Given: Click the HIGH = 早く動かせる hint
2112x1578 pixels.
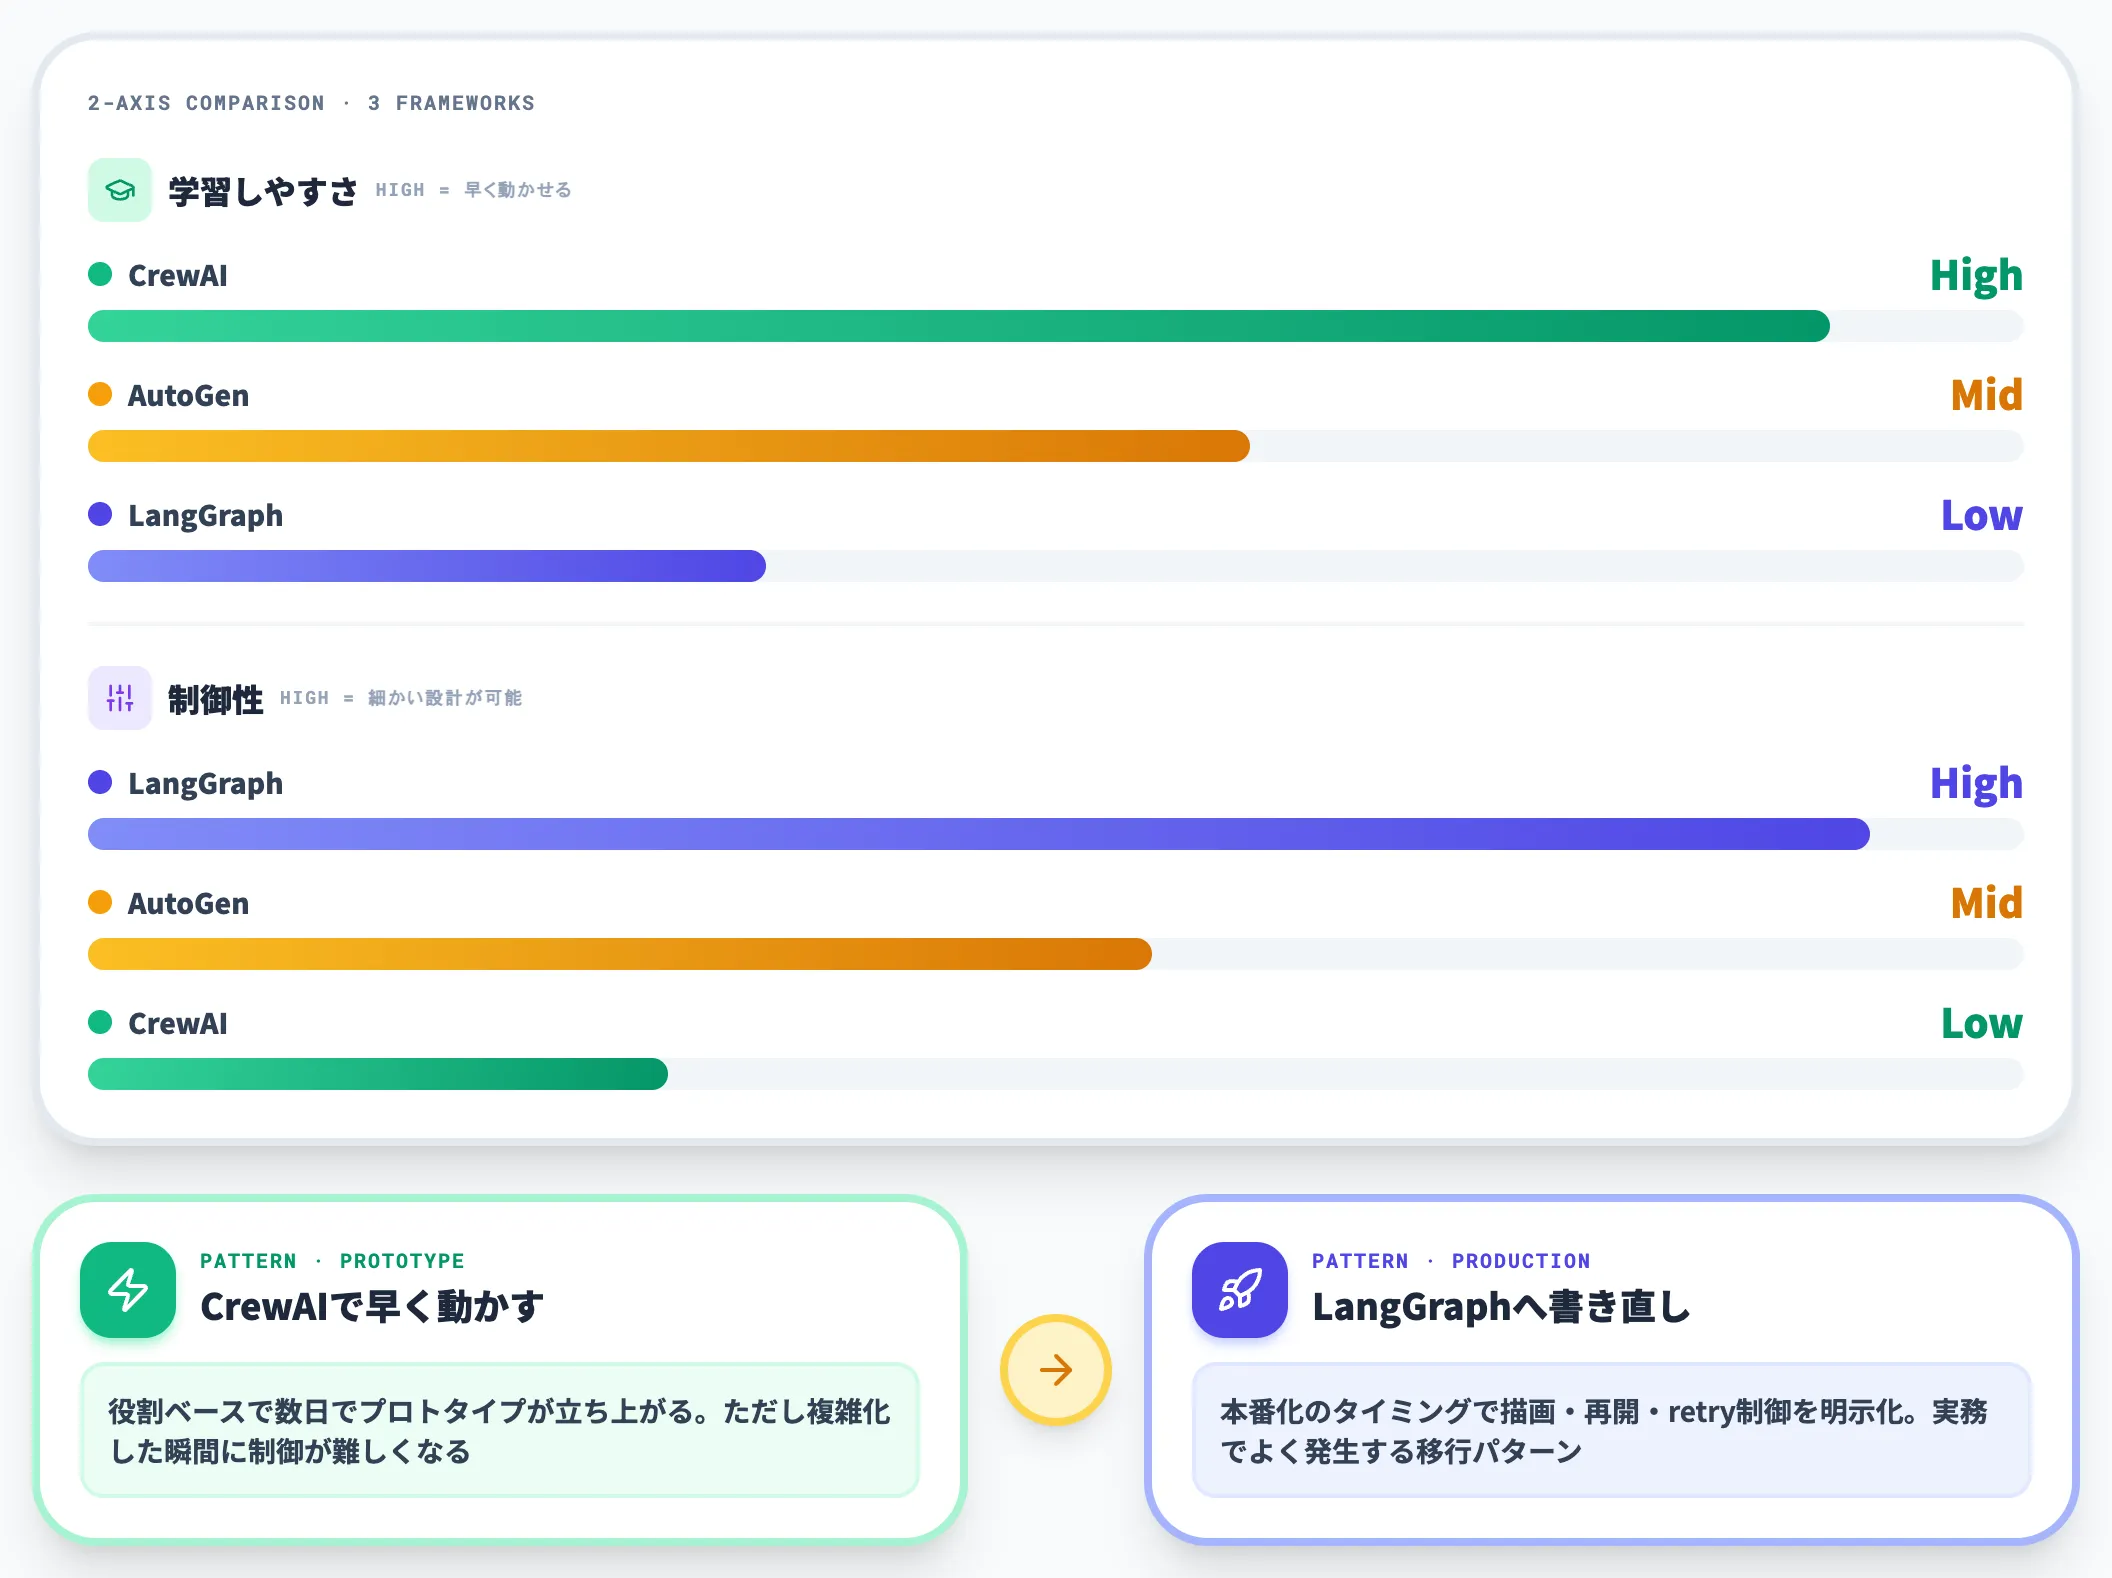Looking at the screenshot, I should point(473,190).
